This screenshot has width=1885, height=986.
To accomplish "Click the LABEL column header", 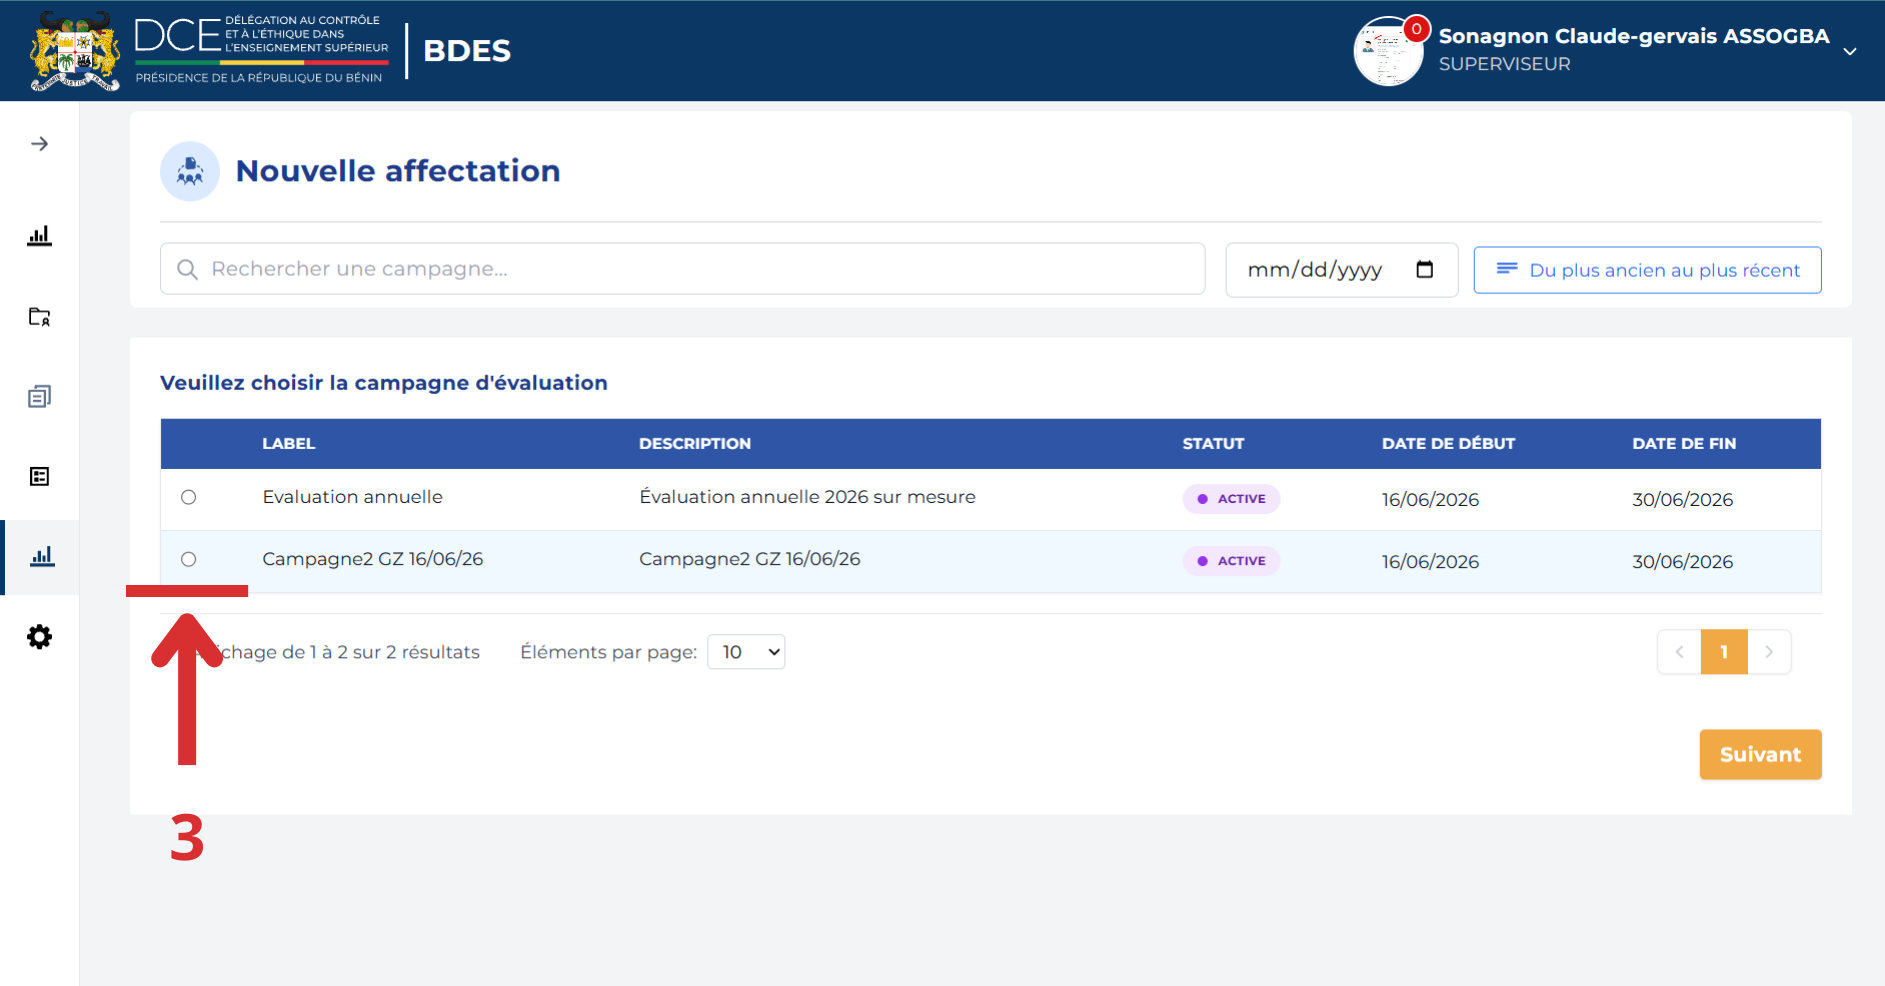I will [289, 443].
